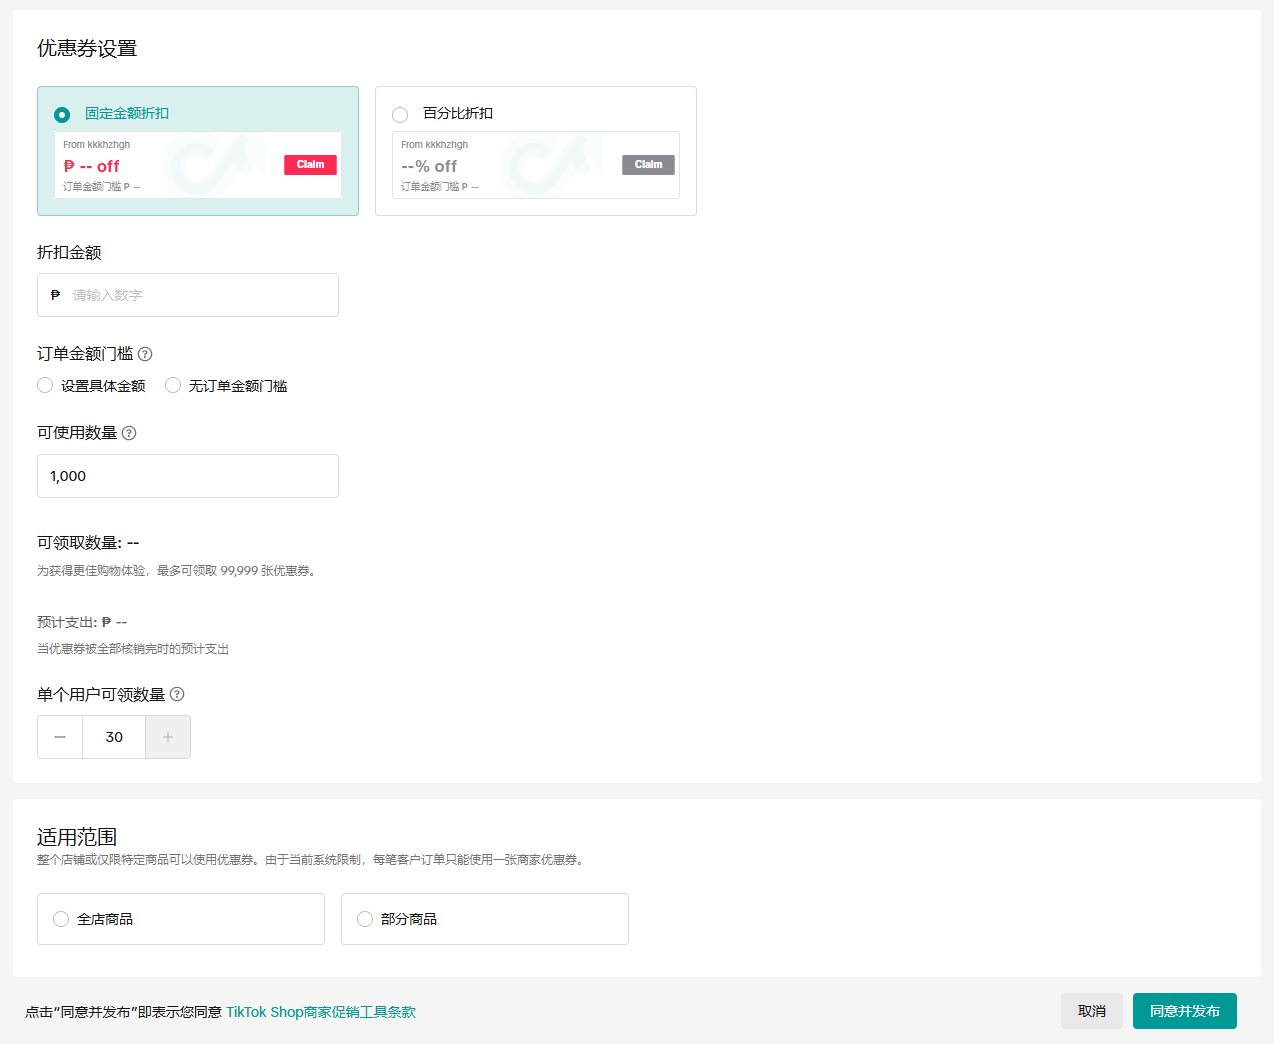1274x1044 pixels.
Task: Select 固定金额折扣 radio option
Action: tap(62, 115)
